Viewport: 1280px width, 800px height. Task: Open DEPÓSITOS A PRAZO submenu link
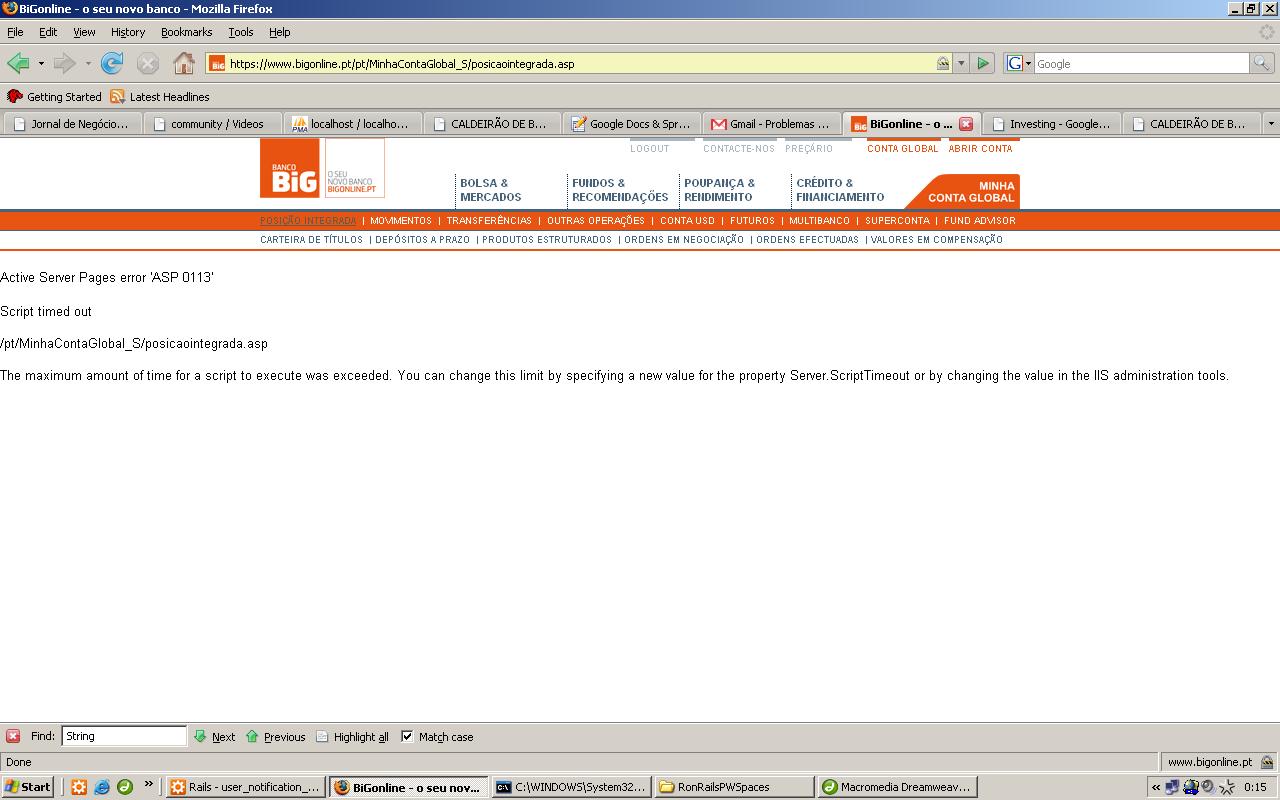[x=422, y=240]
